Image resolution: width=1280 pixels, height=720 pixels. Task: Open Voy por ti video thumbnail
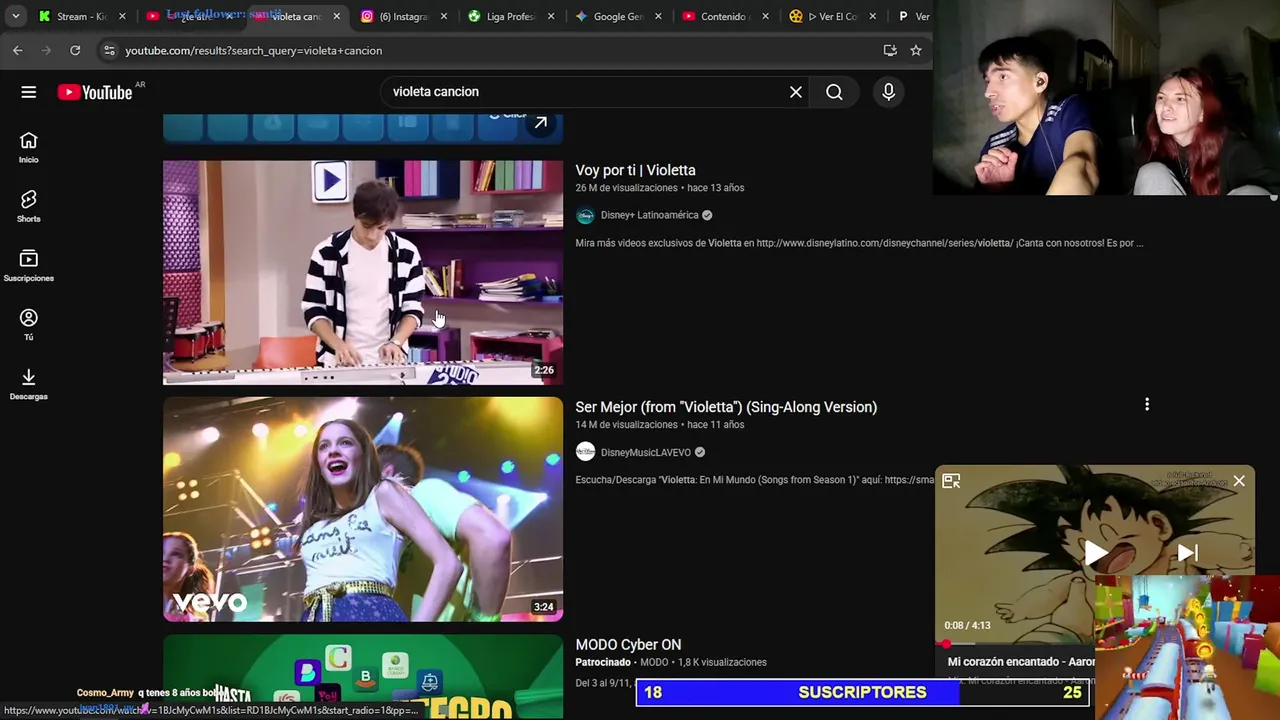coord(363,273)
